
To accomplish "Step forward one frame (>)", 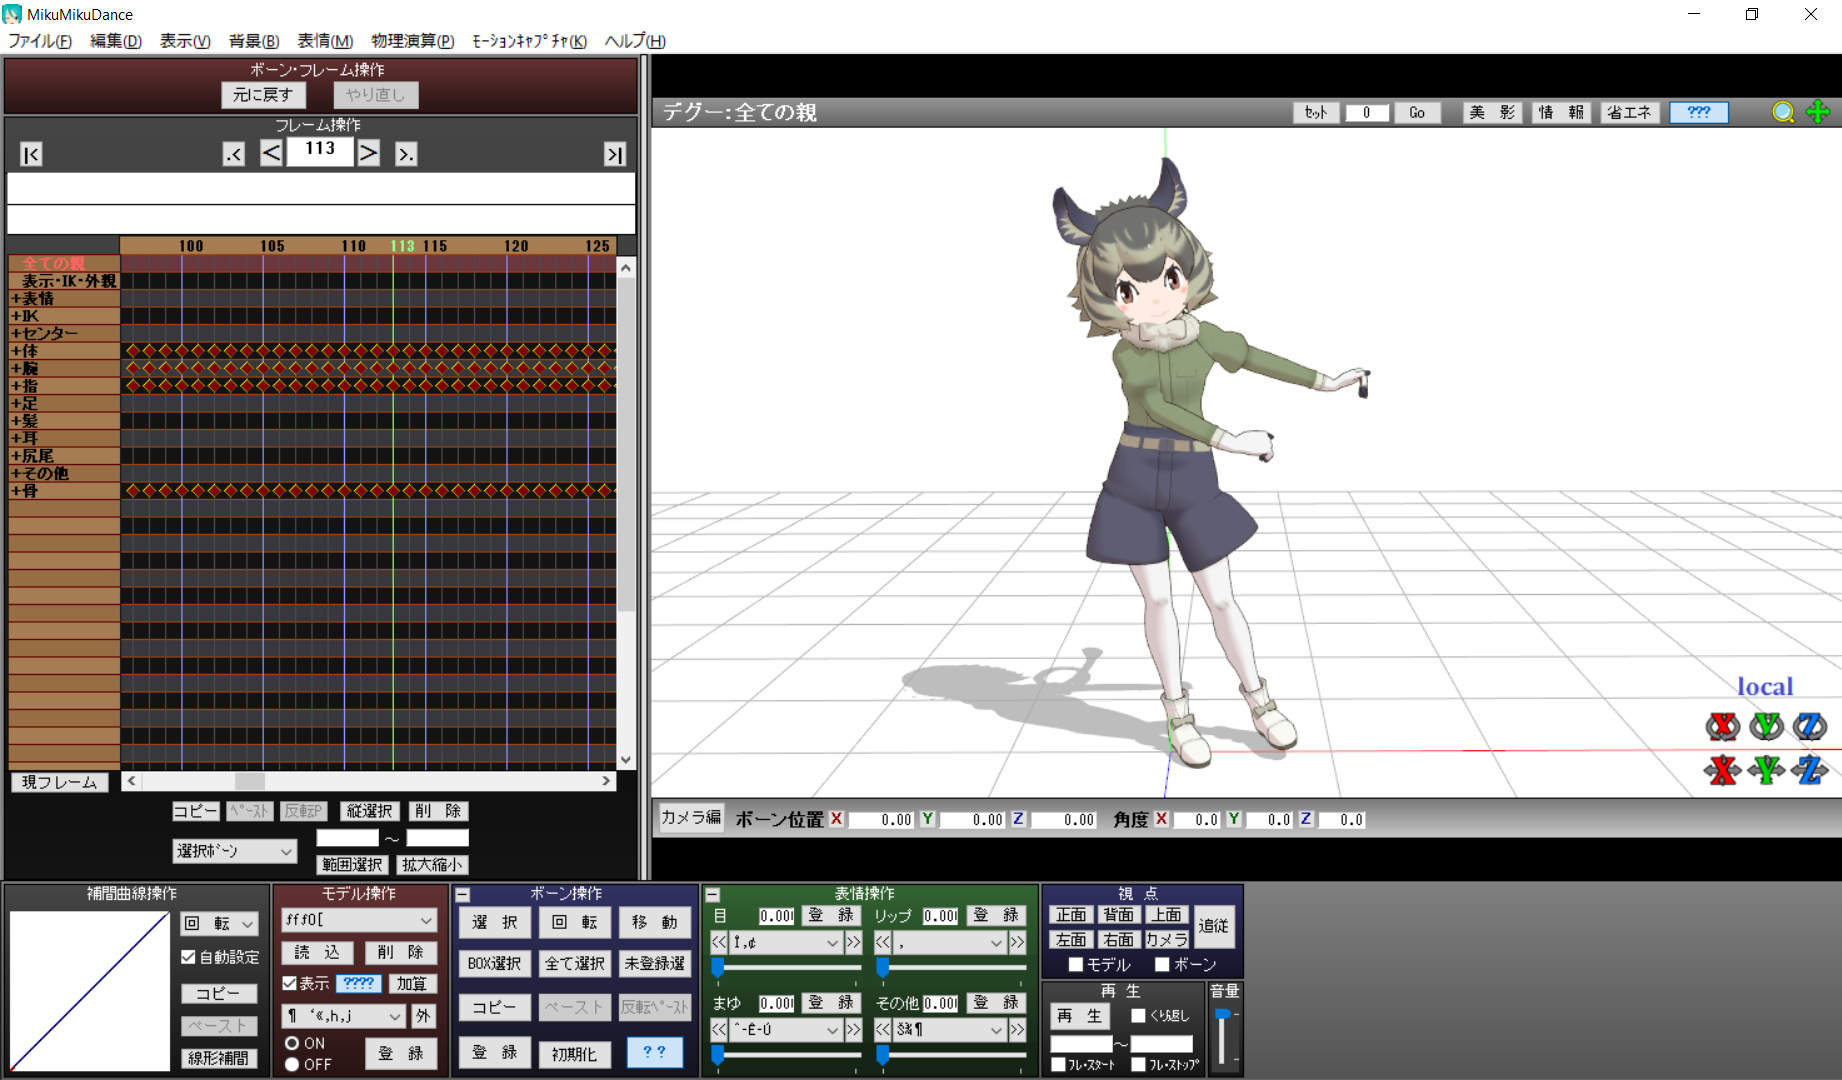I will tap(369, 153).
